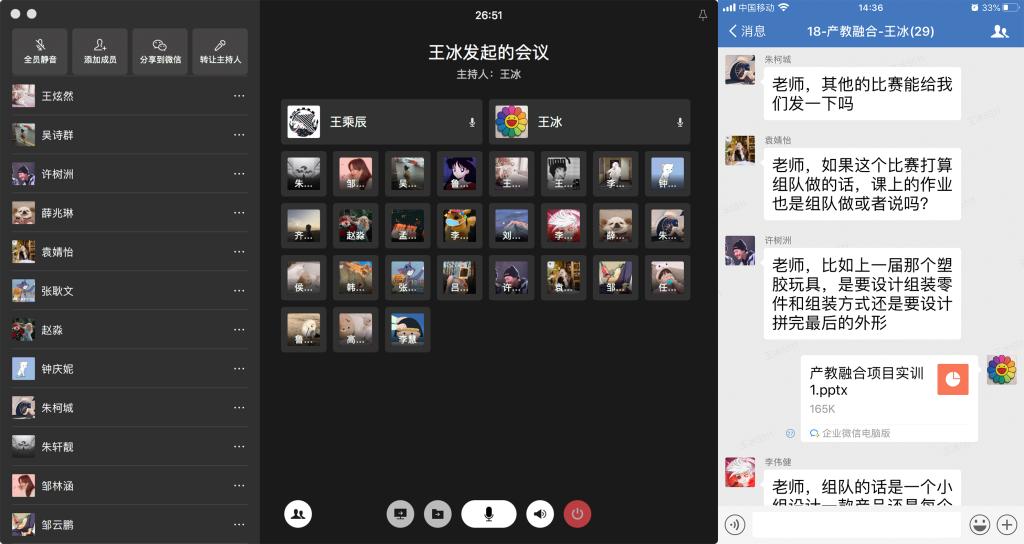Viewport: 1024px width, 544px height.
Task: Open the more options dots for 钟庆妮
Action: pos(239,369)
